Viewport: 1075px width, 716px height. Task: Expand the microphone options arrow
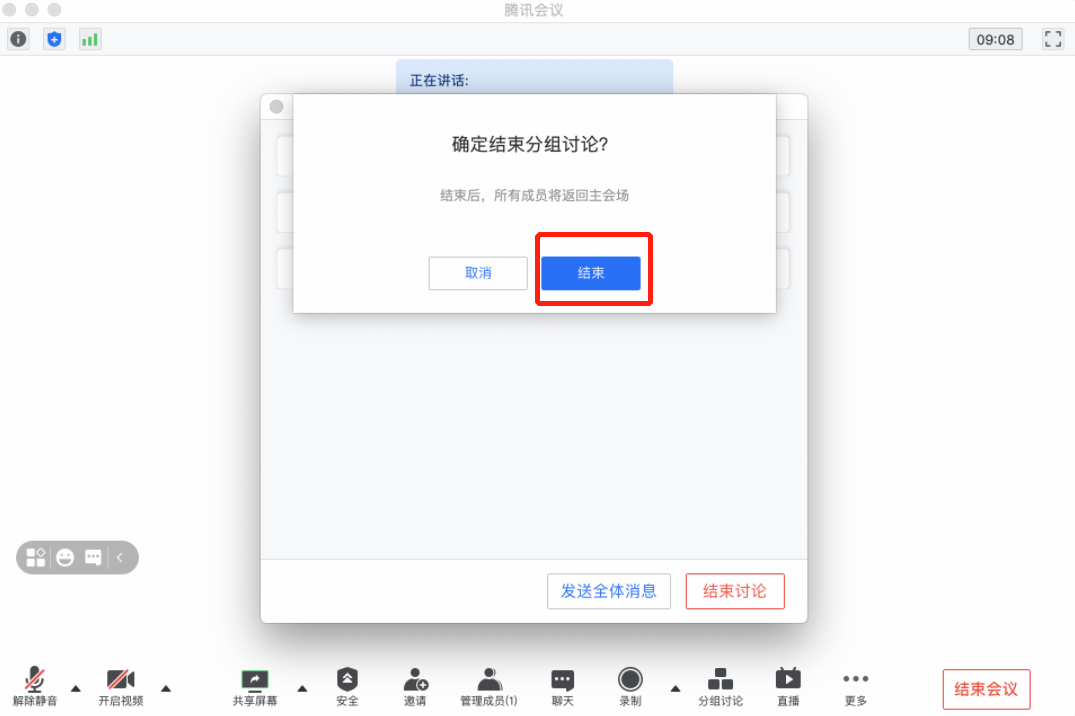76,689
